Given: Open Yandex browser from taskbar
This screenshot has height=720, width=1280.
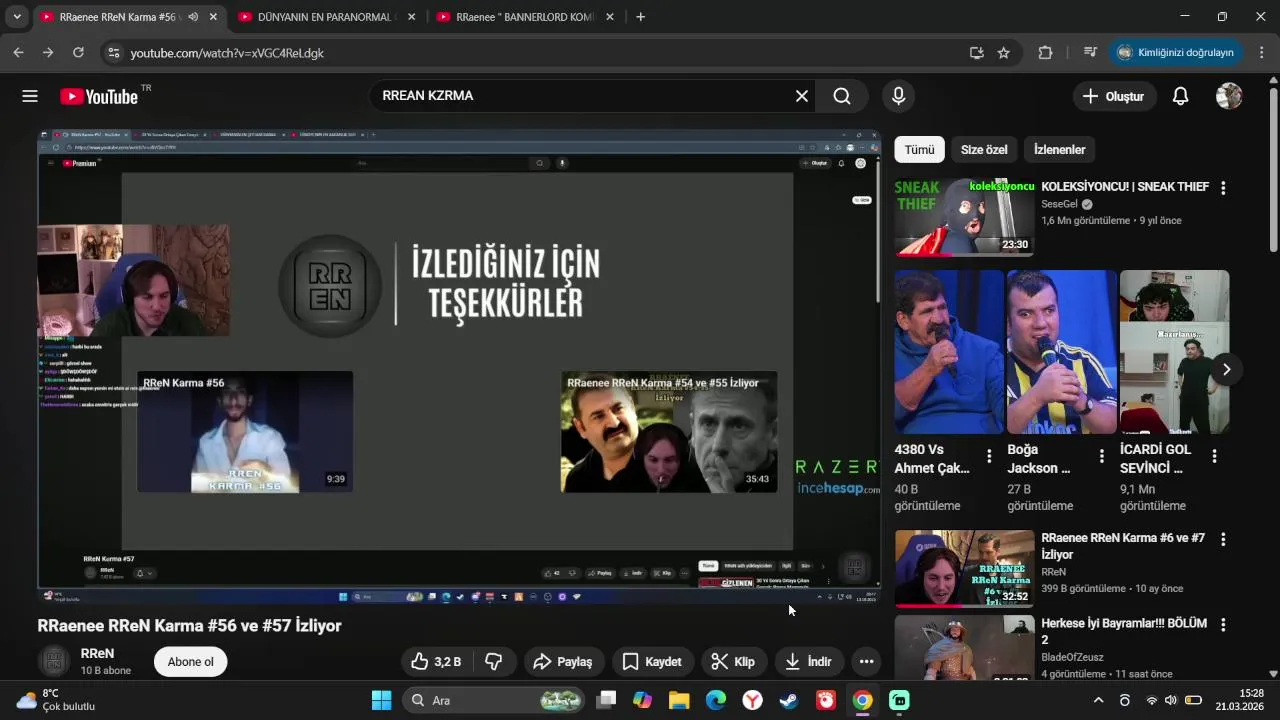Looking at the screenshot, I should (x=752, y=700).
